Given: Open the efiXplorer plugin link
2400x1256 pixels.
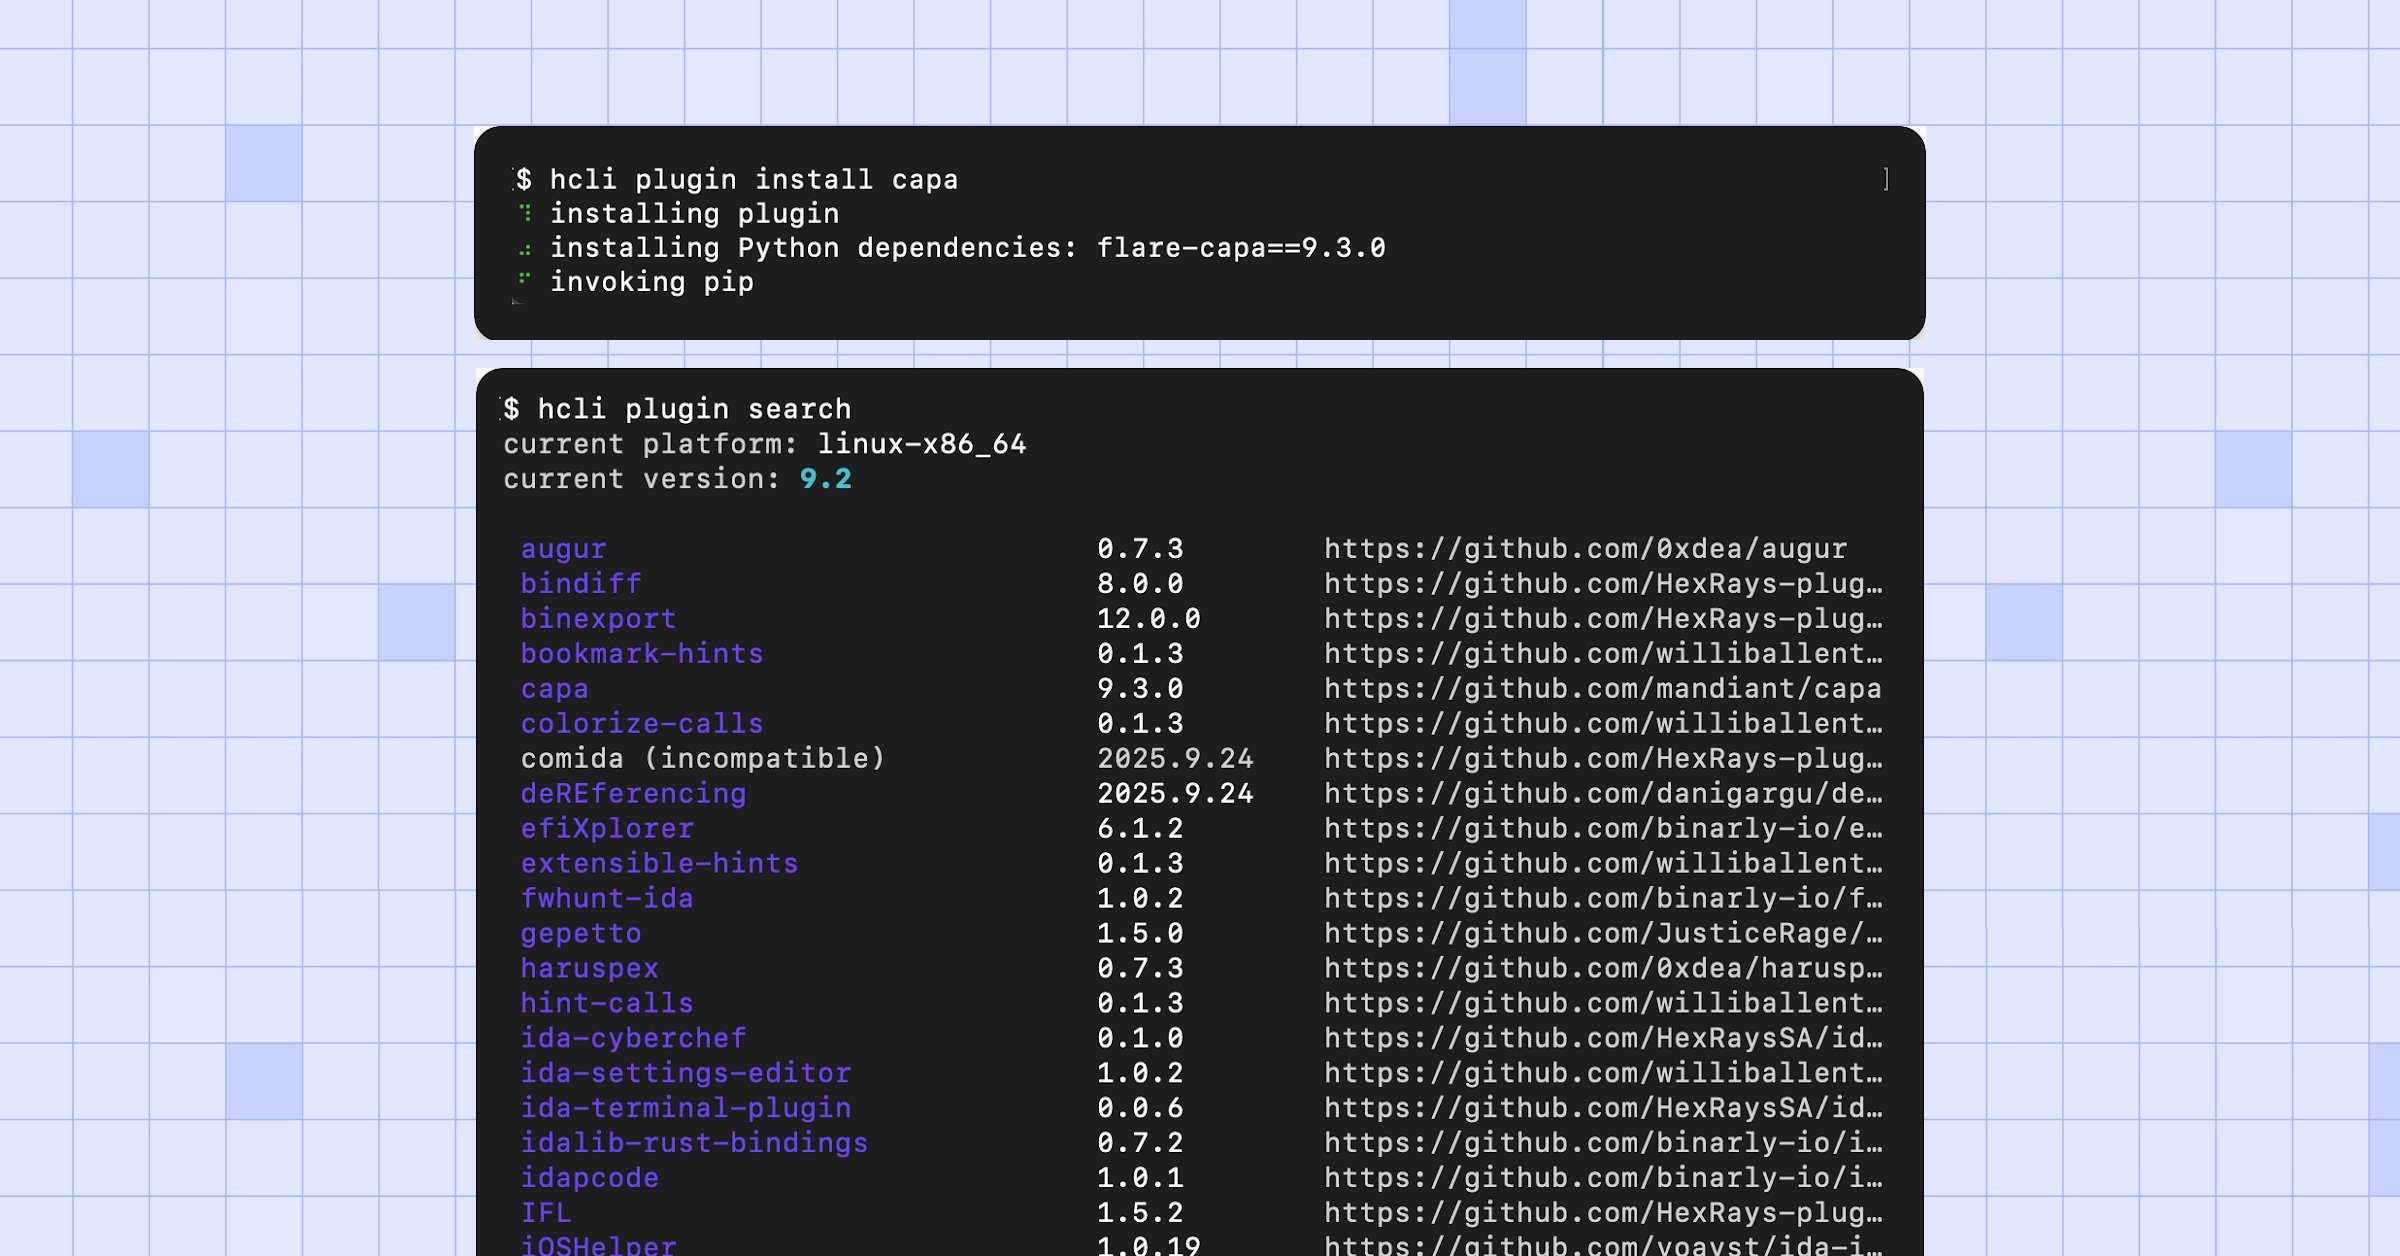Looking at the screenshot, I should (607, 828).
